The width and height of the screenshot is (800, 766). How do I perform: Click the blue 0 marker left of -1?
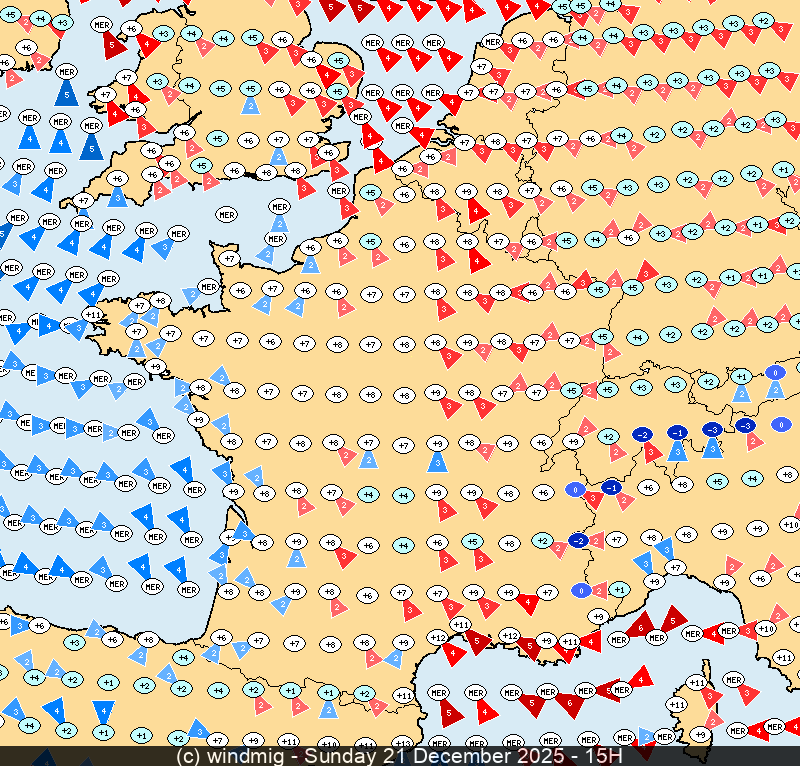[575, 490]
